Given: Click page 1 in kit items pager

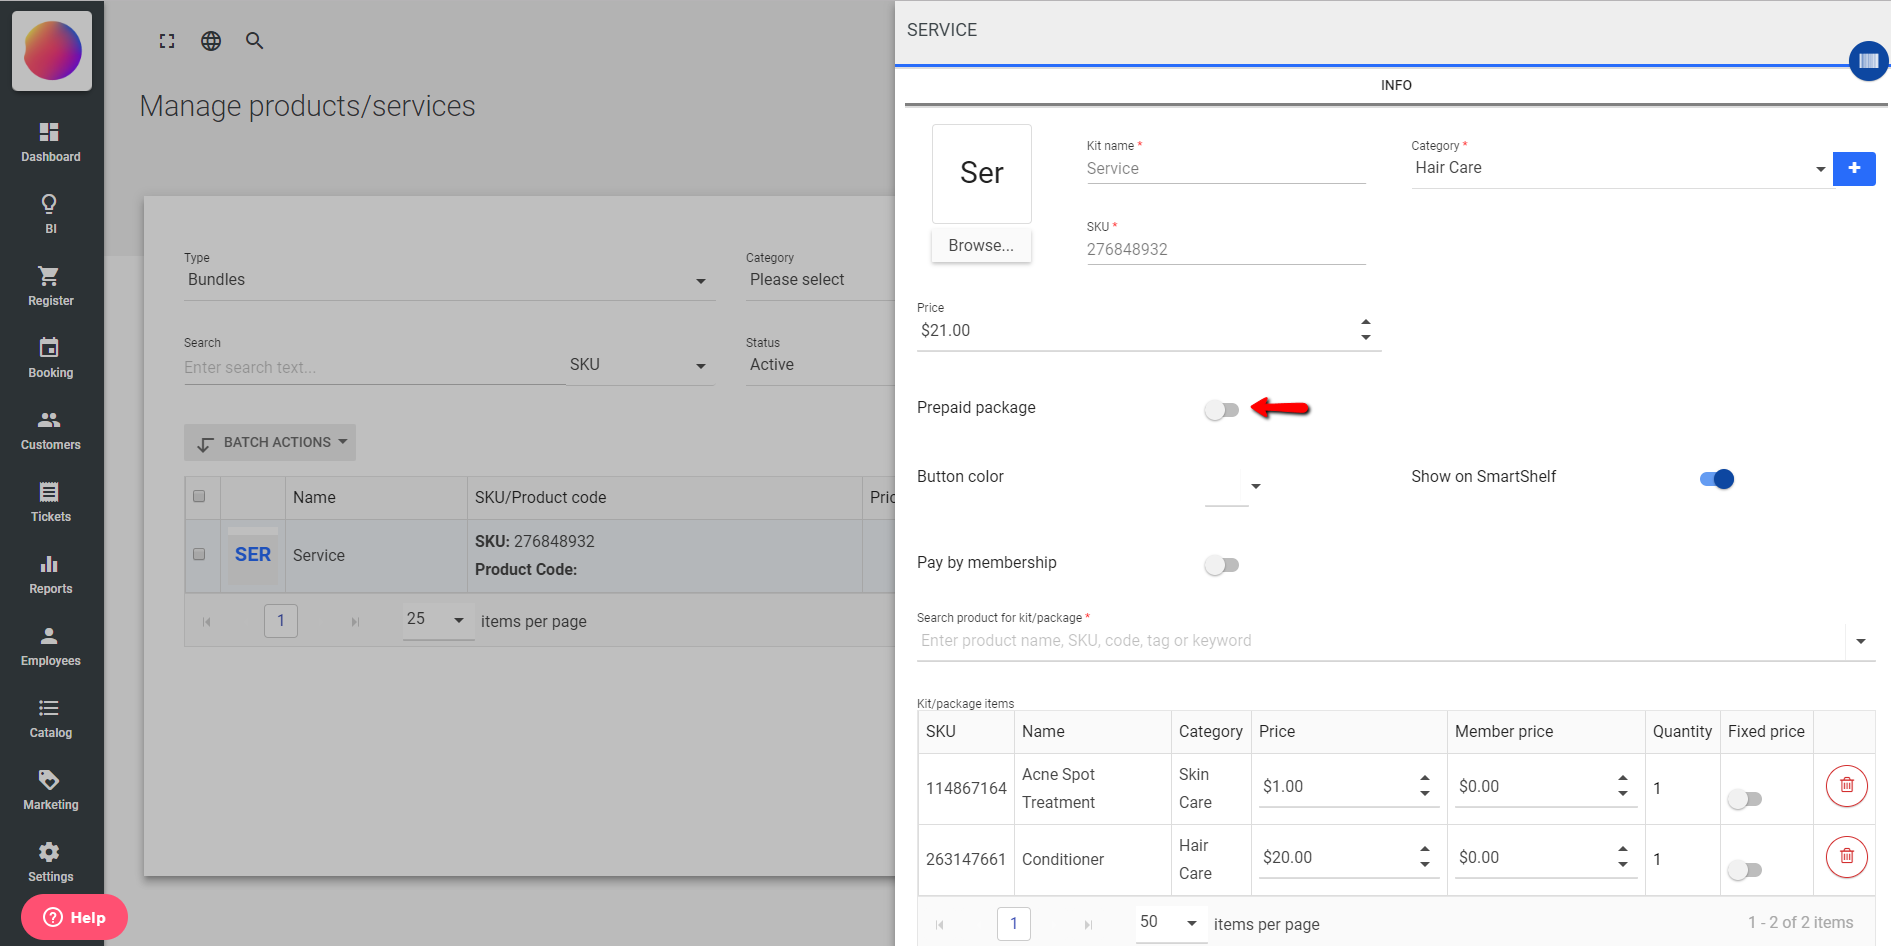Looking at the screenshot, I should coord(1014,923).
